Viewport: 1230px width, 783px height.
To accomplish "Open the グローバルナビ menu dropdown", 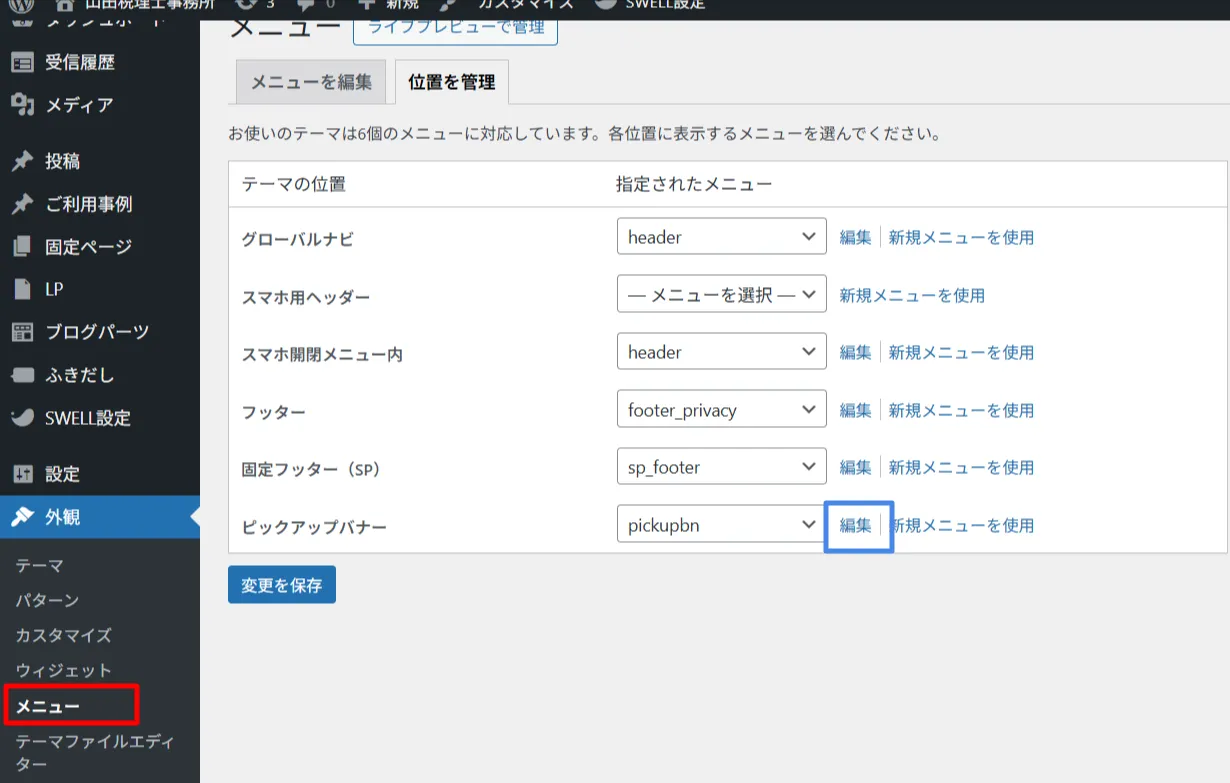I will tap(722, 237).
